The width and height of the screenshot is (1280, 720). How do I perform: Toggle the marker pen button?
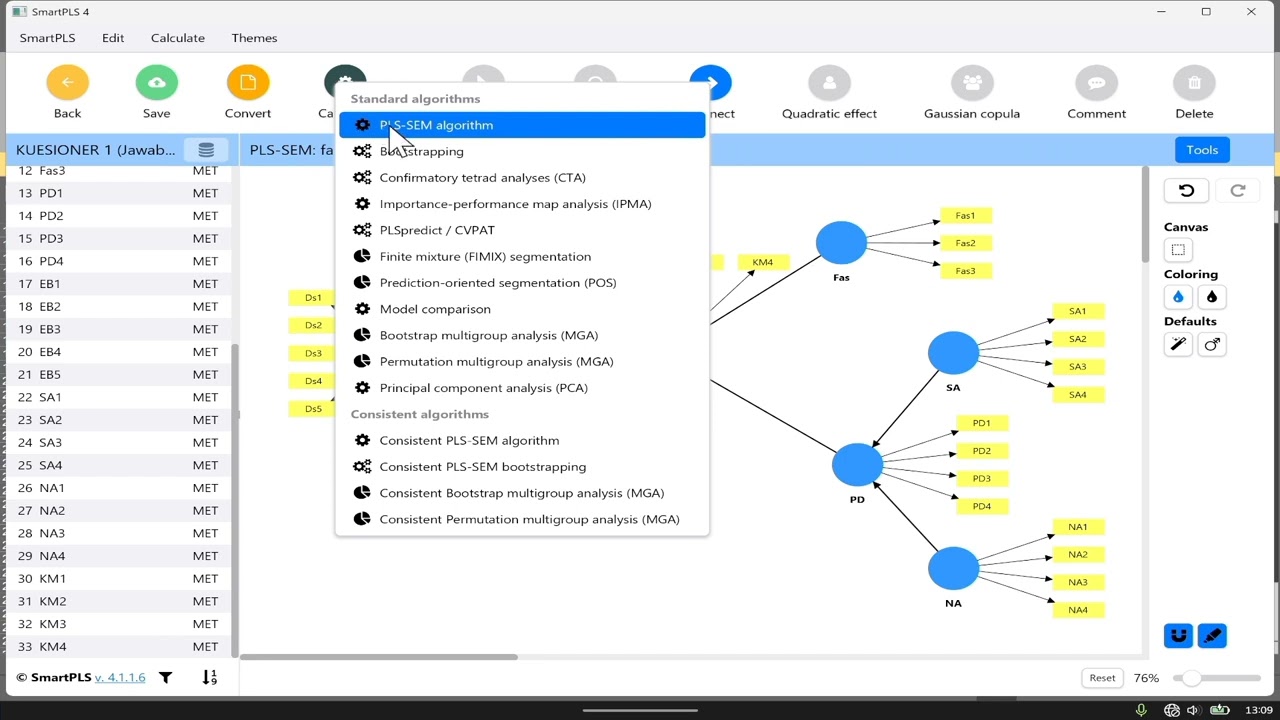[x=1212, y=635]
